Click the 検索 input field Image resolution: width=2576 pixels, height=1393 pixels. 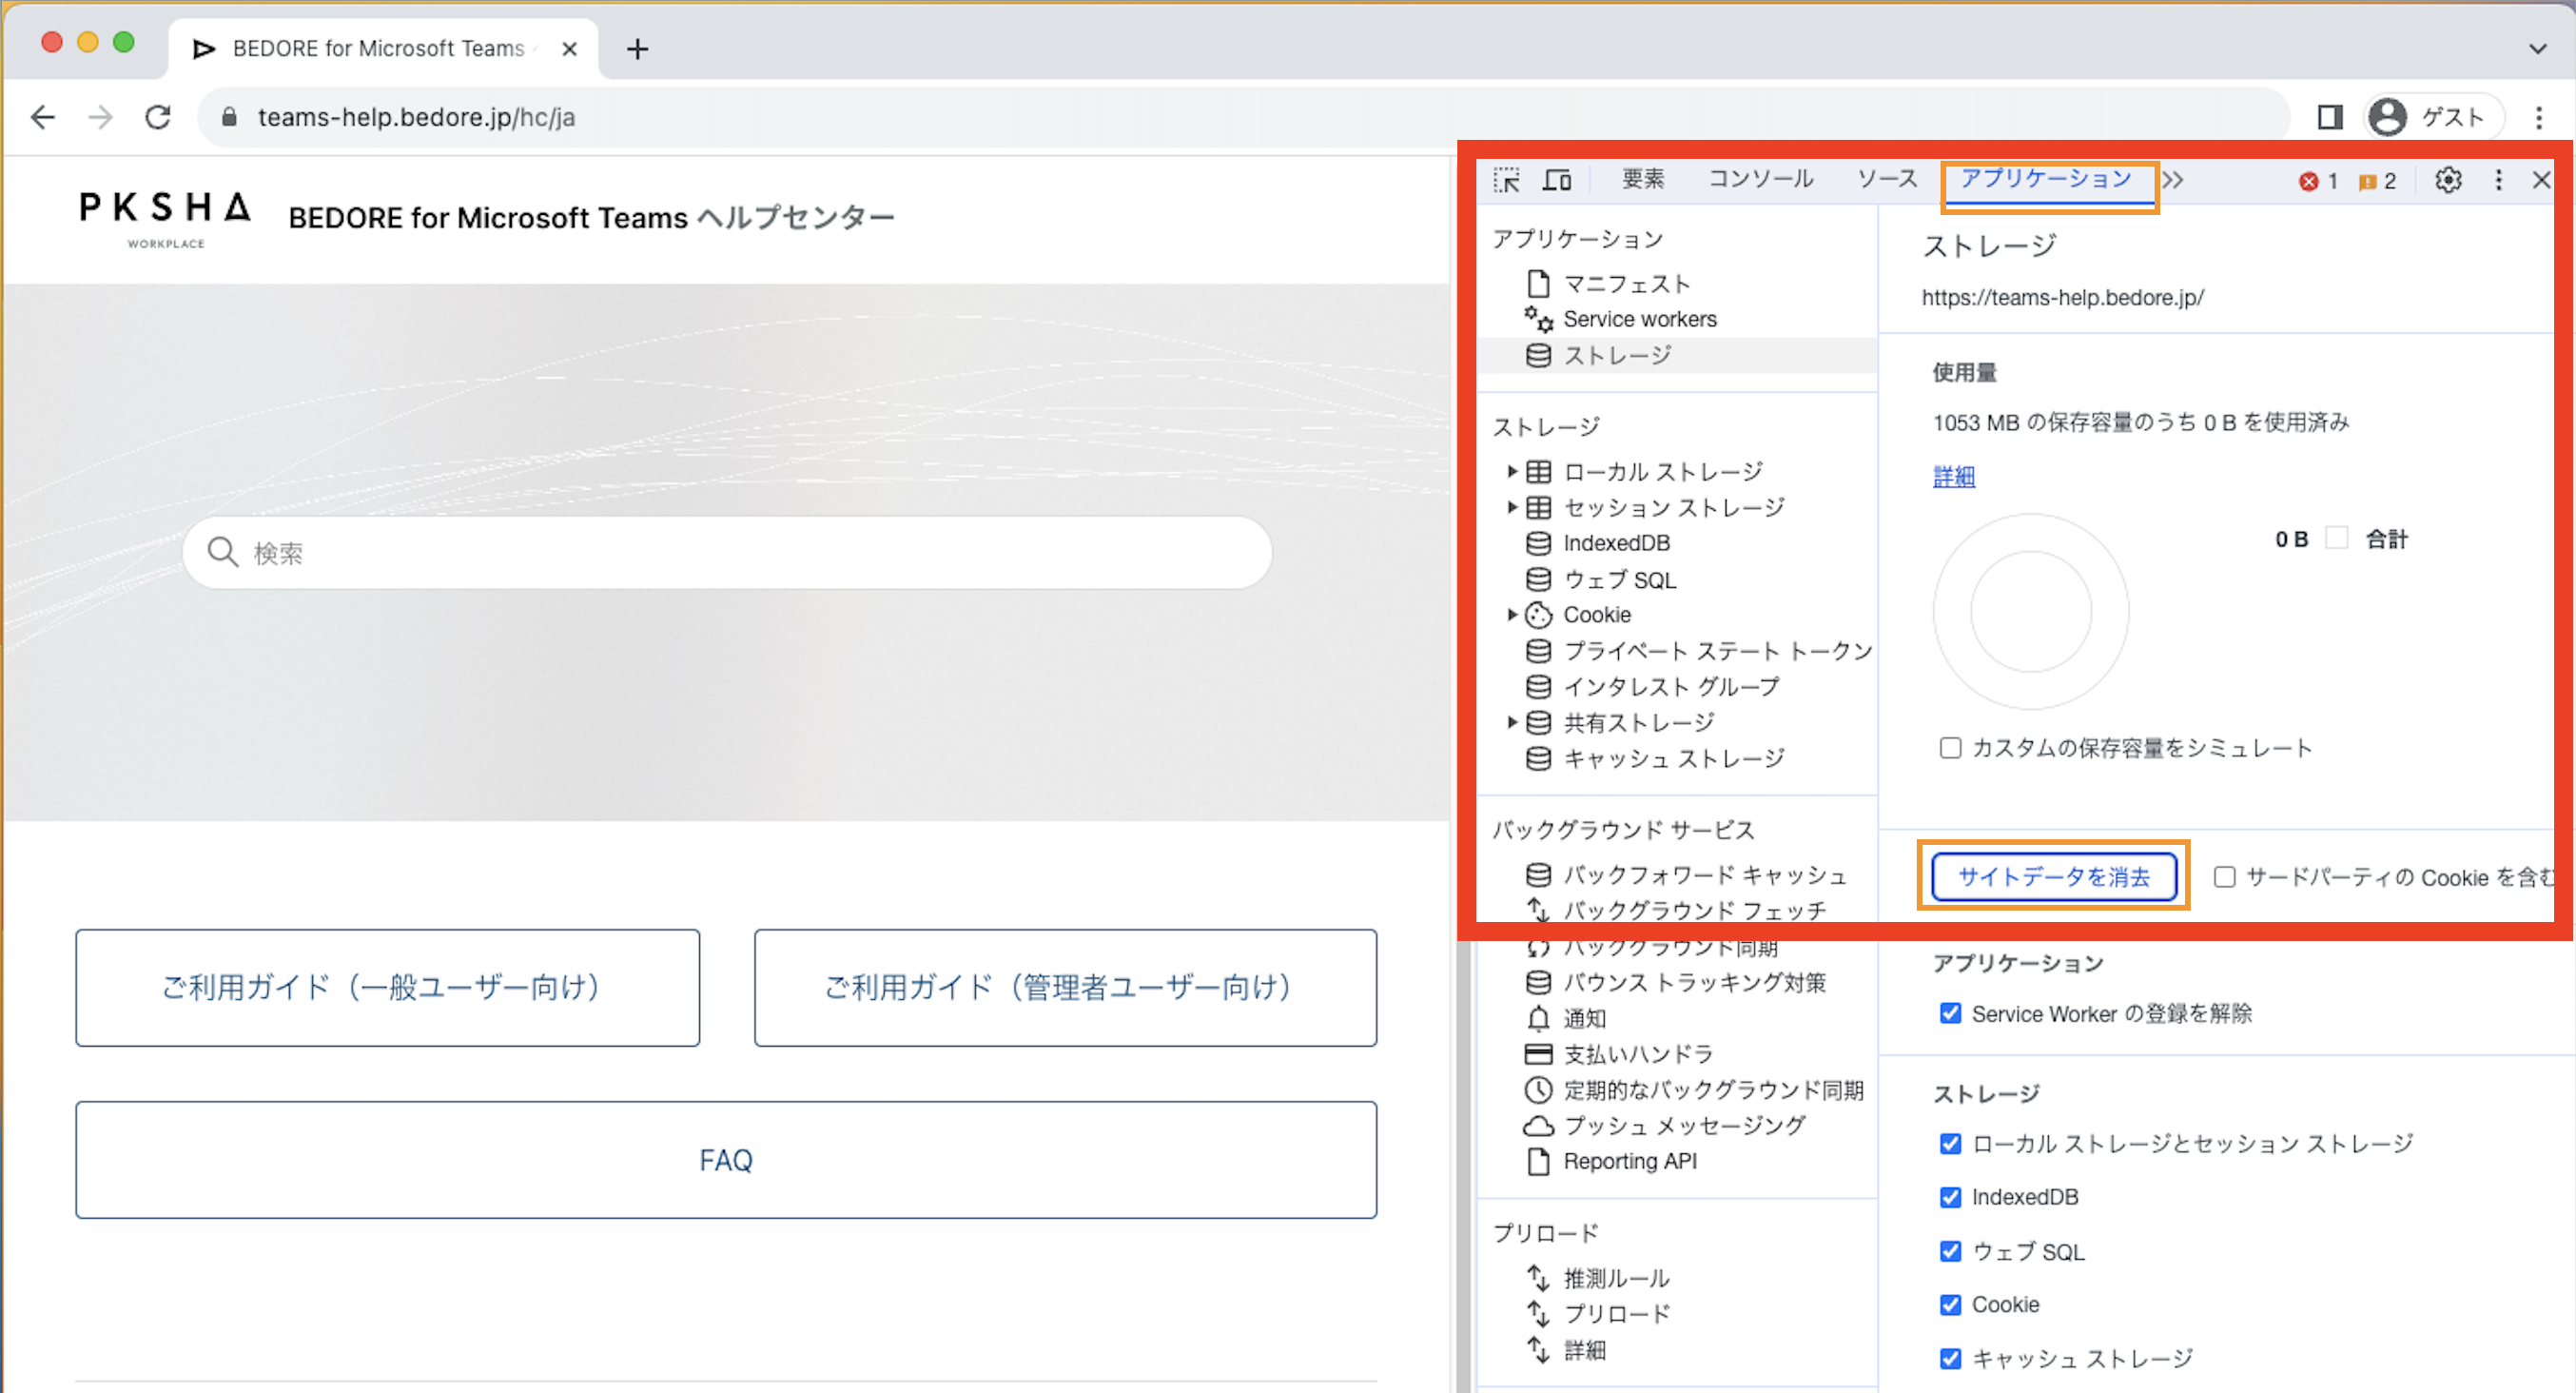coord(727,552)
